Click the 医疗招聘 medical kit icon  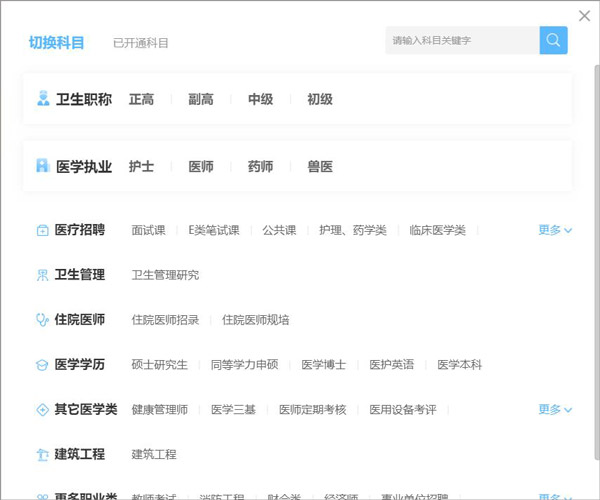point(42,230)
